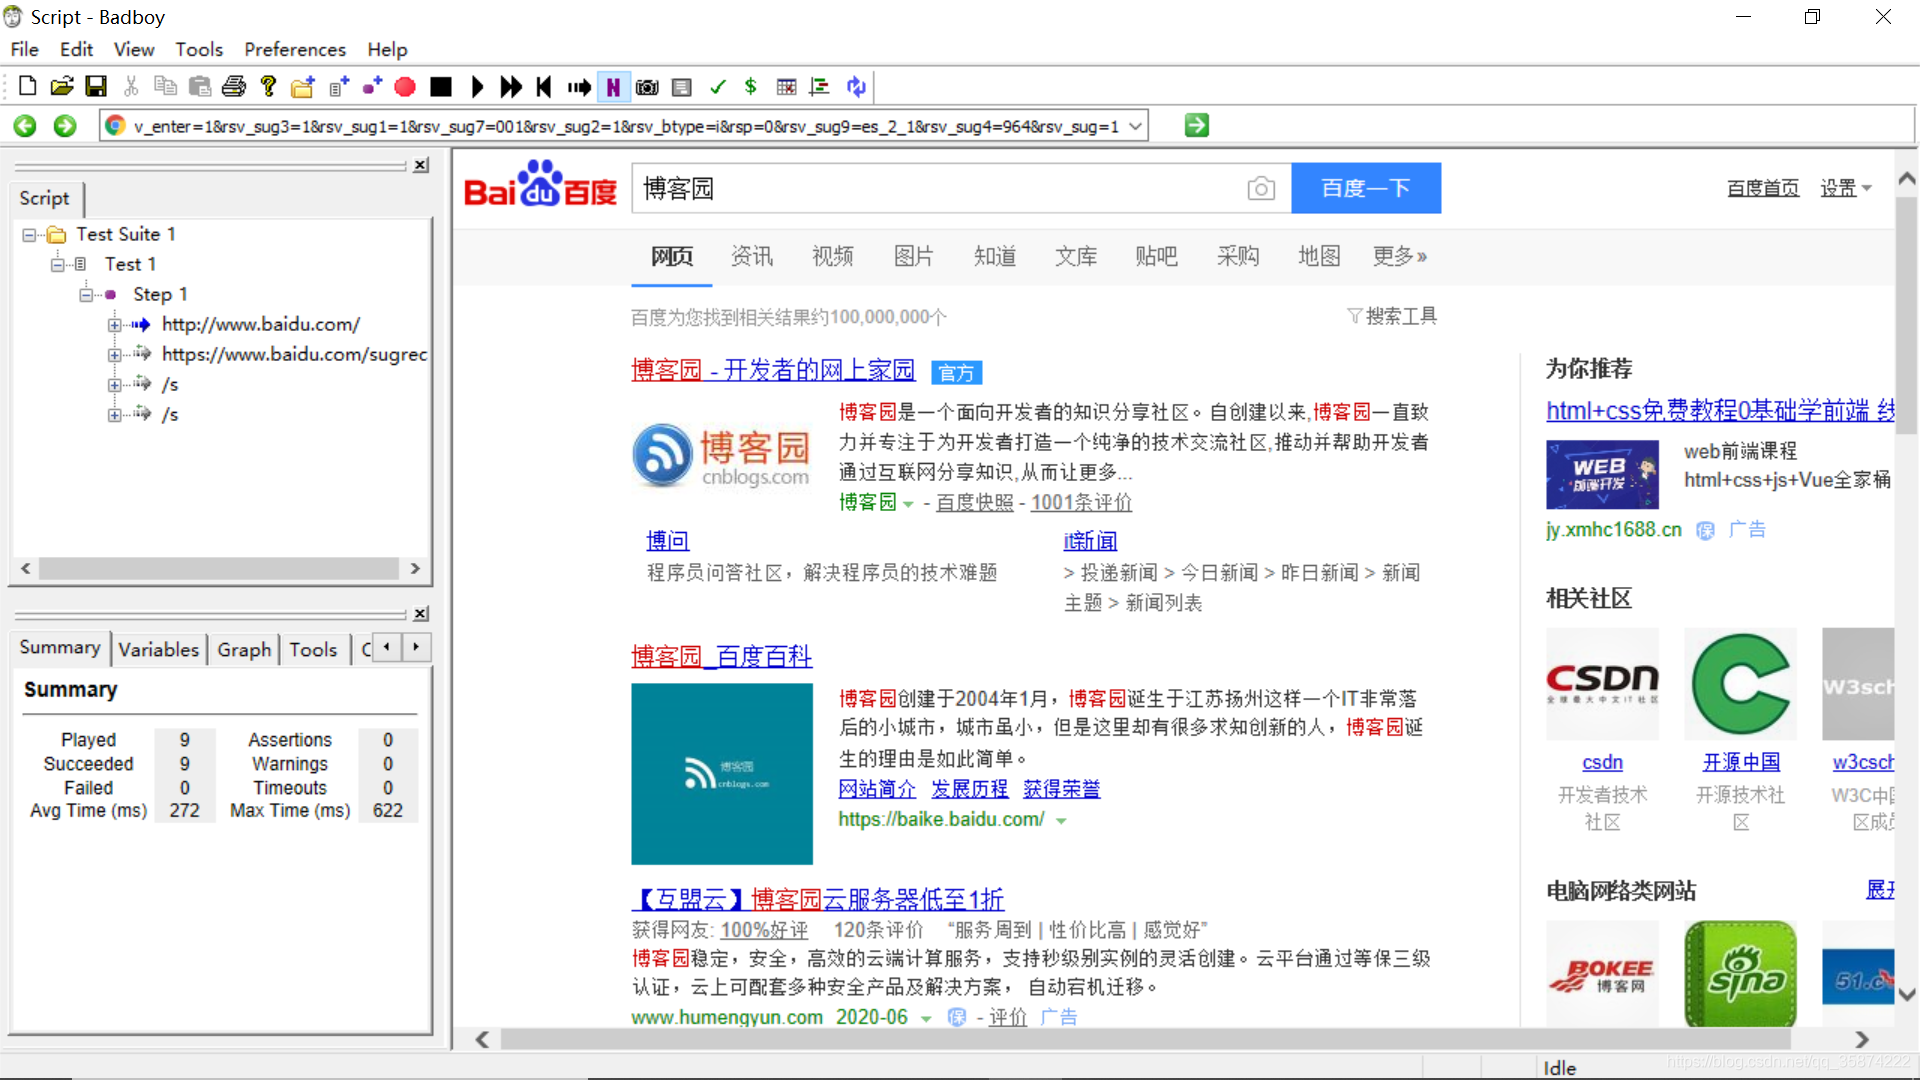Add a new Test with the toolbar icon
This screenshot has width=1920, height=1080.
339,87
